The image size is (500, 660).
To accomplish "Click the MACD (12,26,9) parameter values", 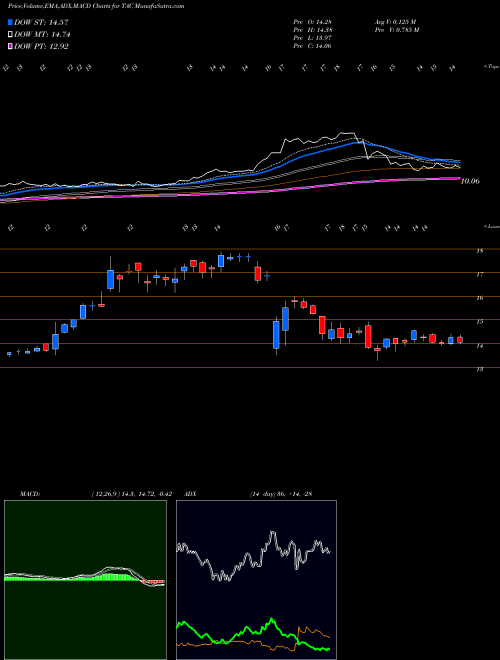I will (131, 494).
